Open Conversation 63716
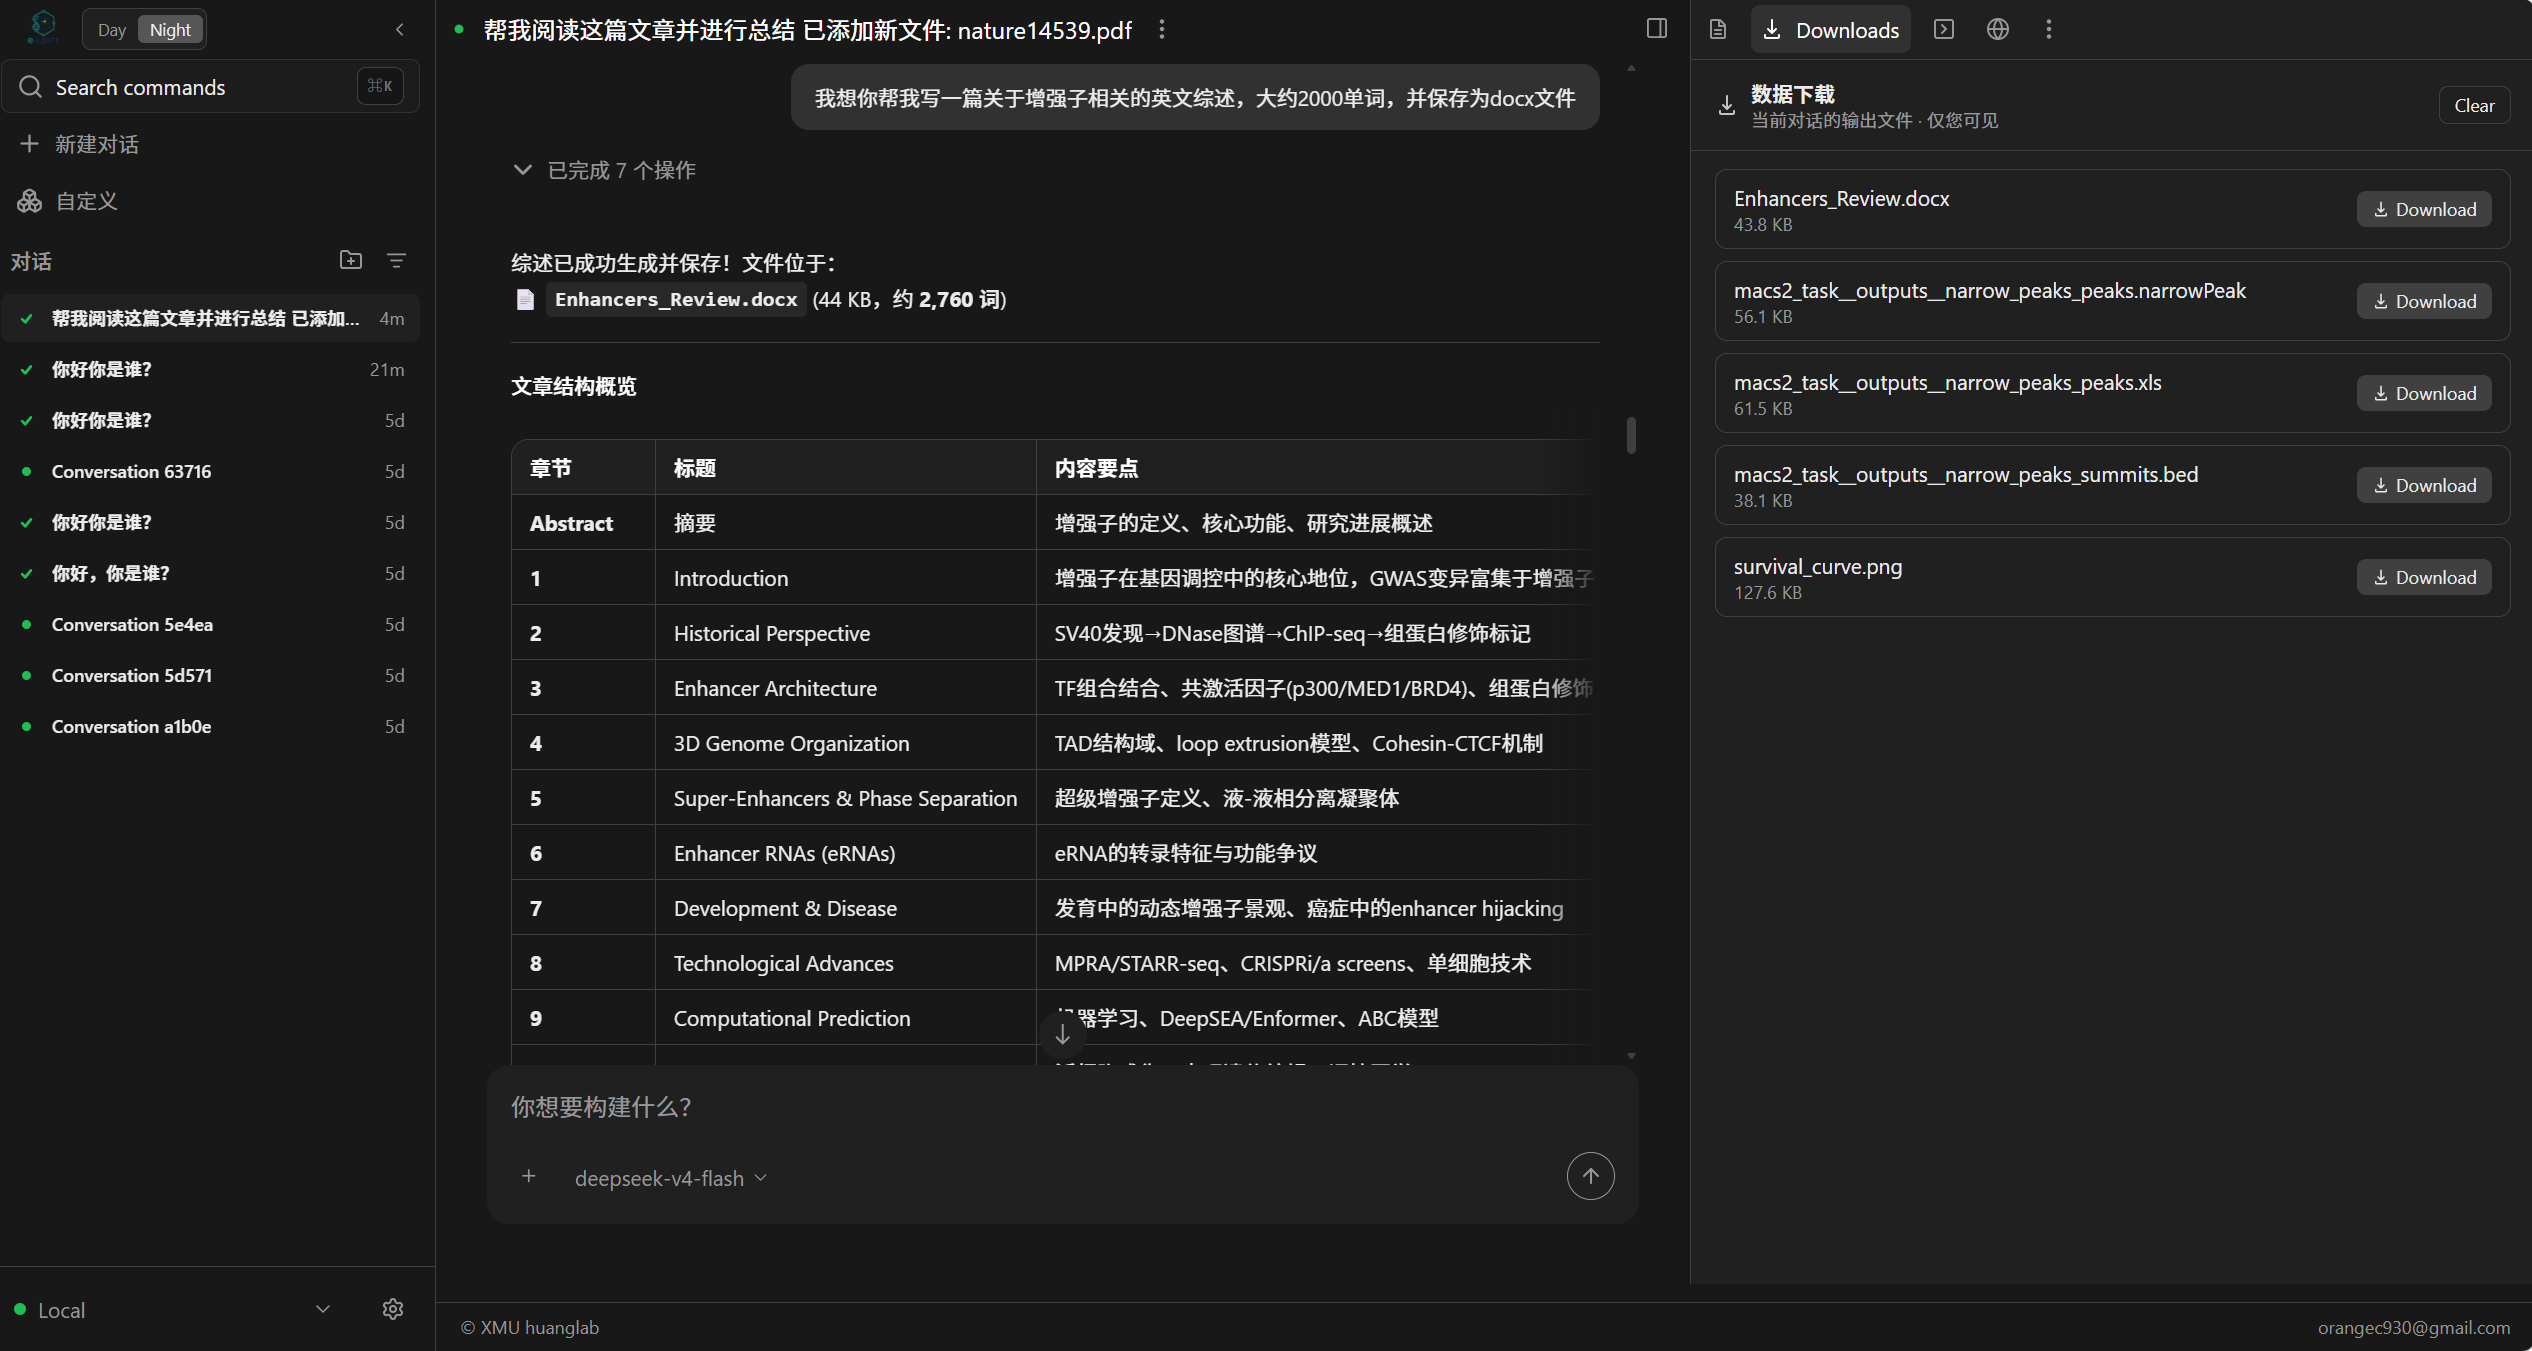Screen dimensions: 2532x1351 tap(211, 471)
